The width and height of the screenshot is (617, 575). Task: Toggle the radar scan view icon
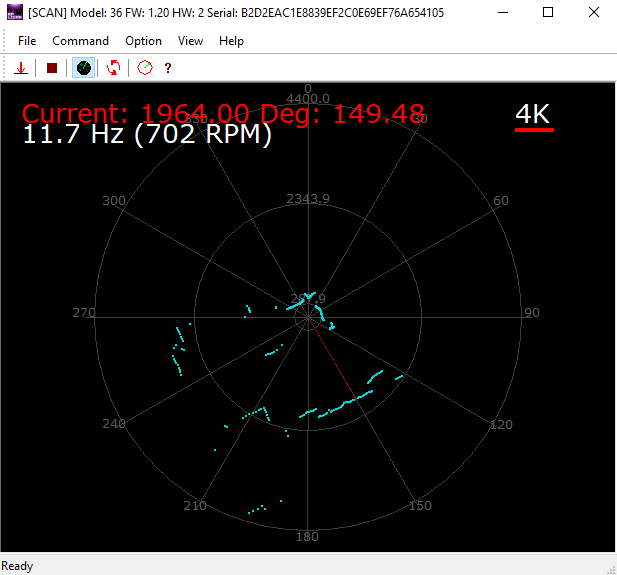tap(84, 68)
